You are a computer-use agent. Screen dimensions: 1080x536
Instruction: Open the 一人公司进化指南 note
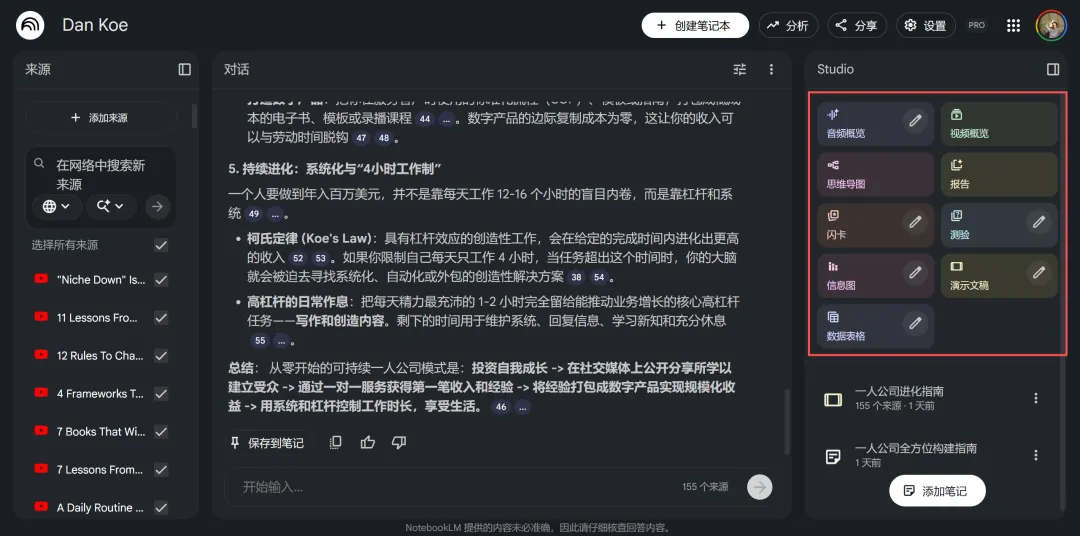[x=922, y=398]
